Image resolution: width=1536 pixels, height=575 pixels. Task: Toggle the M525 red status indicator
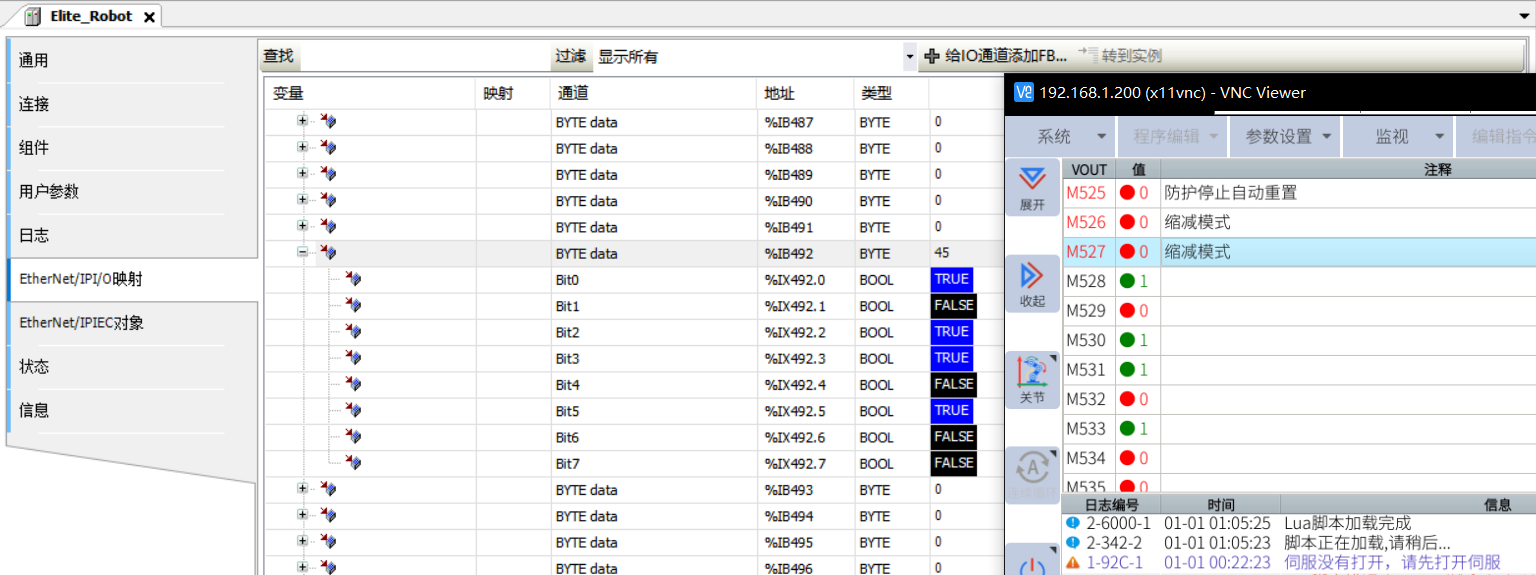[x=1127, y=193]
